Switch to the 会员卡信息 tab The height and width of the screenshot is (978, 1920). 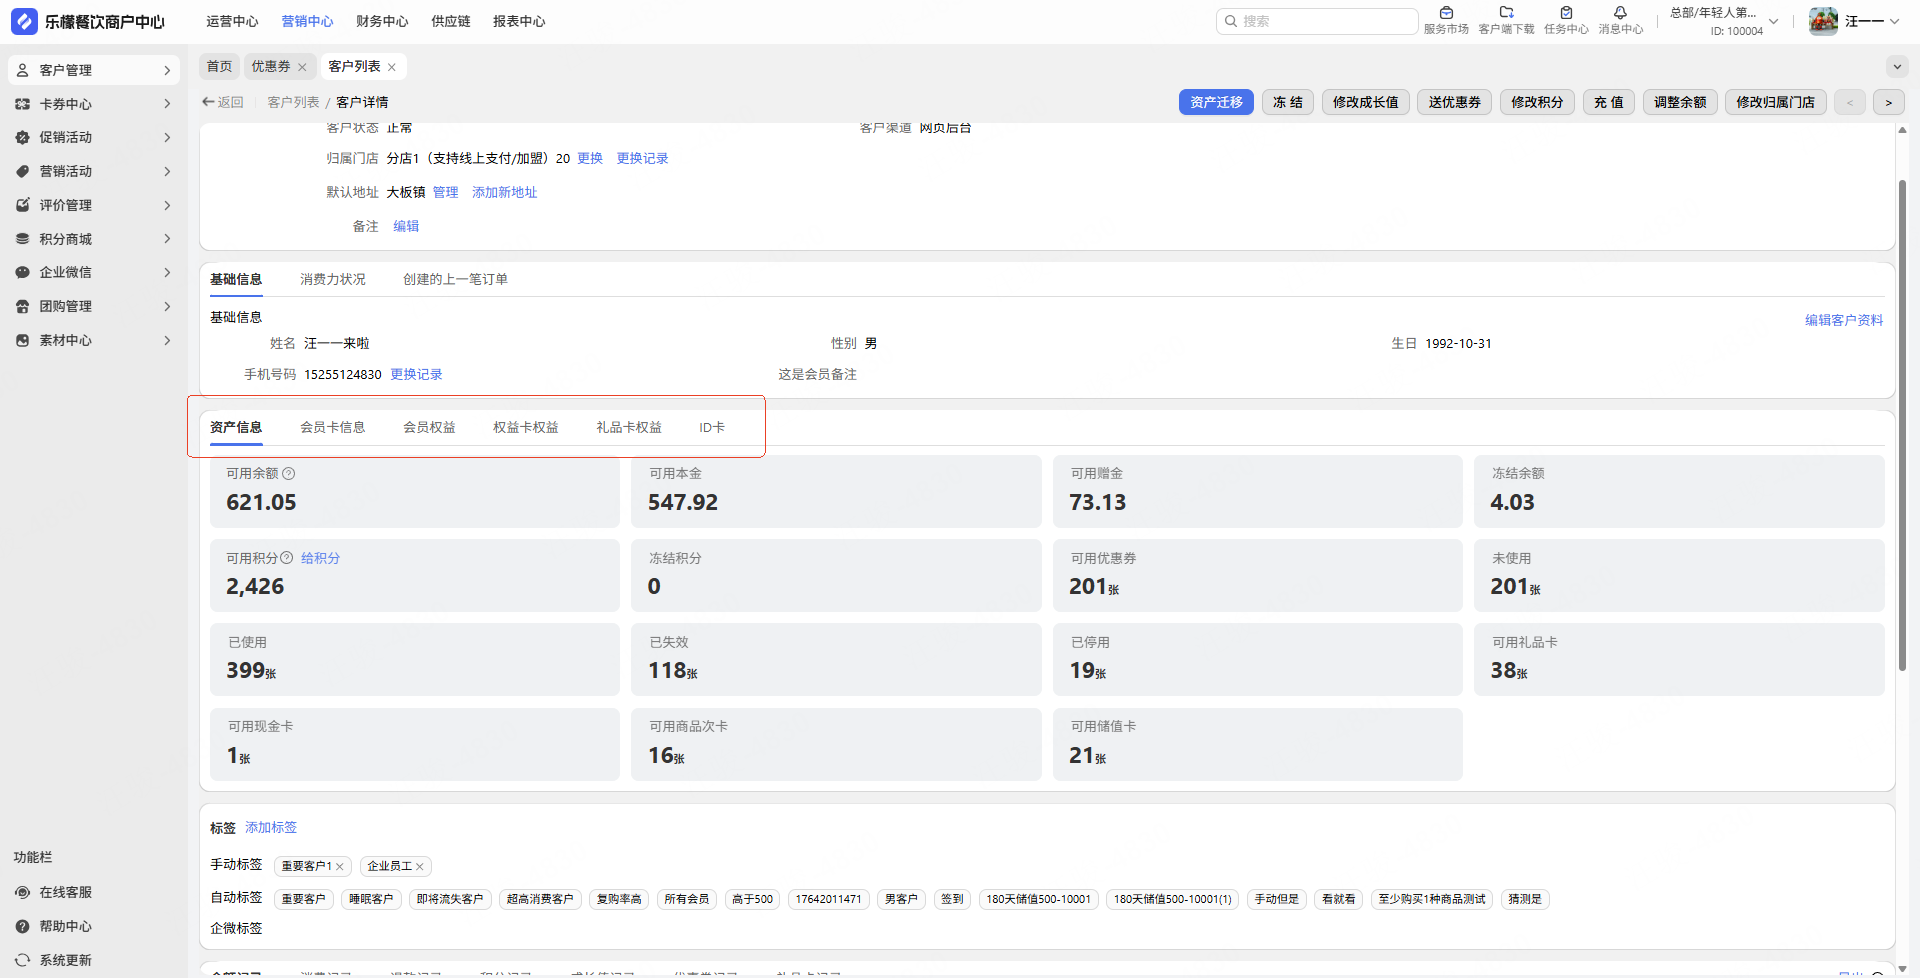333,427
